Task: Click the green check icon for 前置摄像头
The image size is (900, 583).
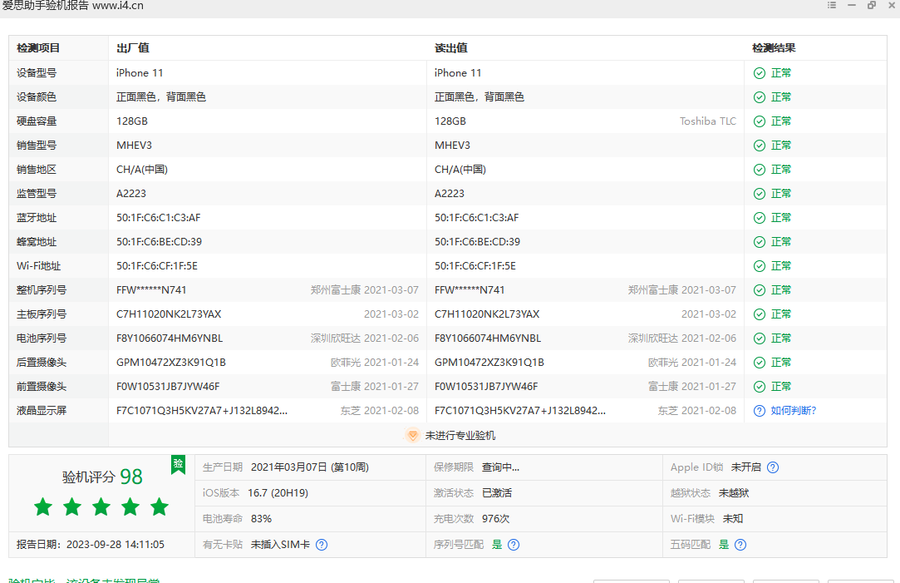Action: tap(759, 387)
